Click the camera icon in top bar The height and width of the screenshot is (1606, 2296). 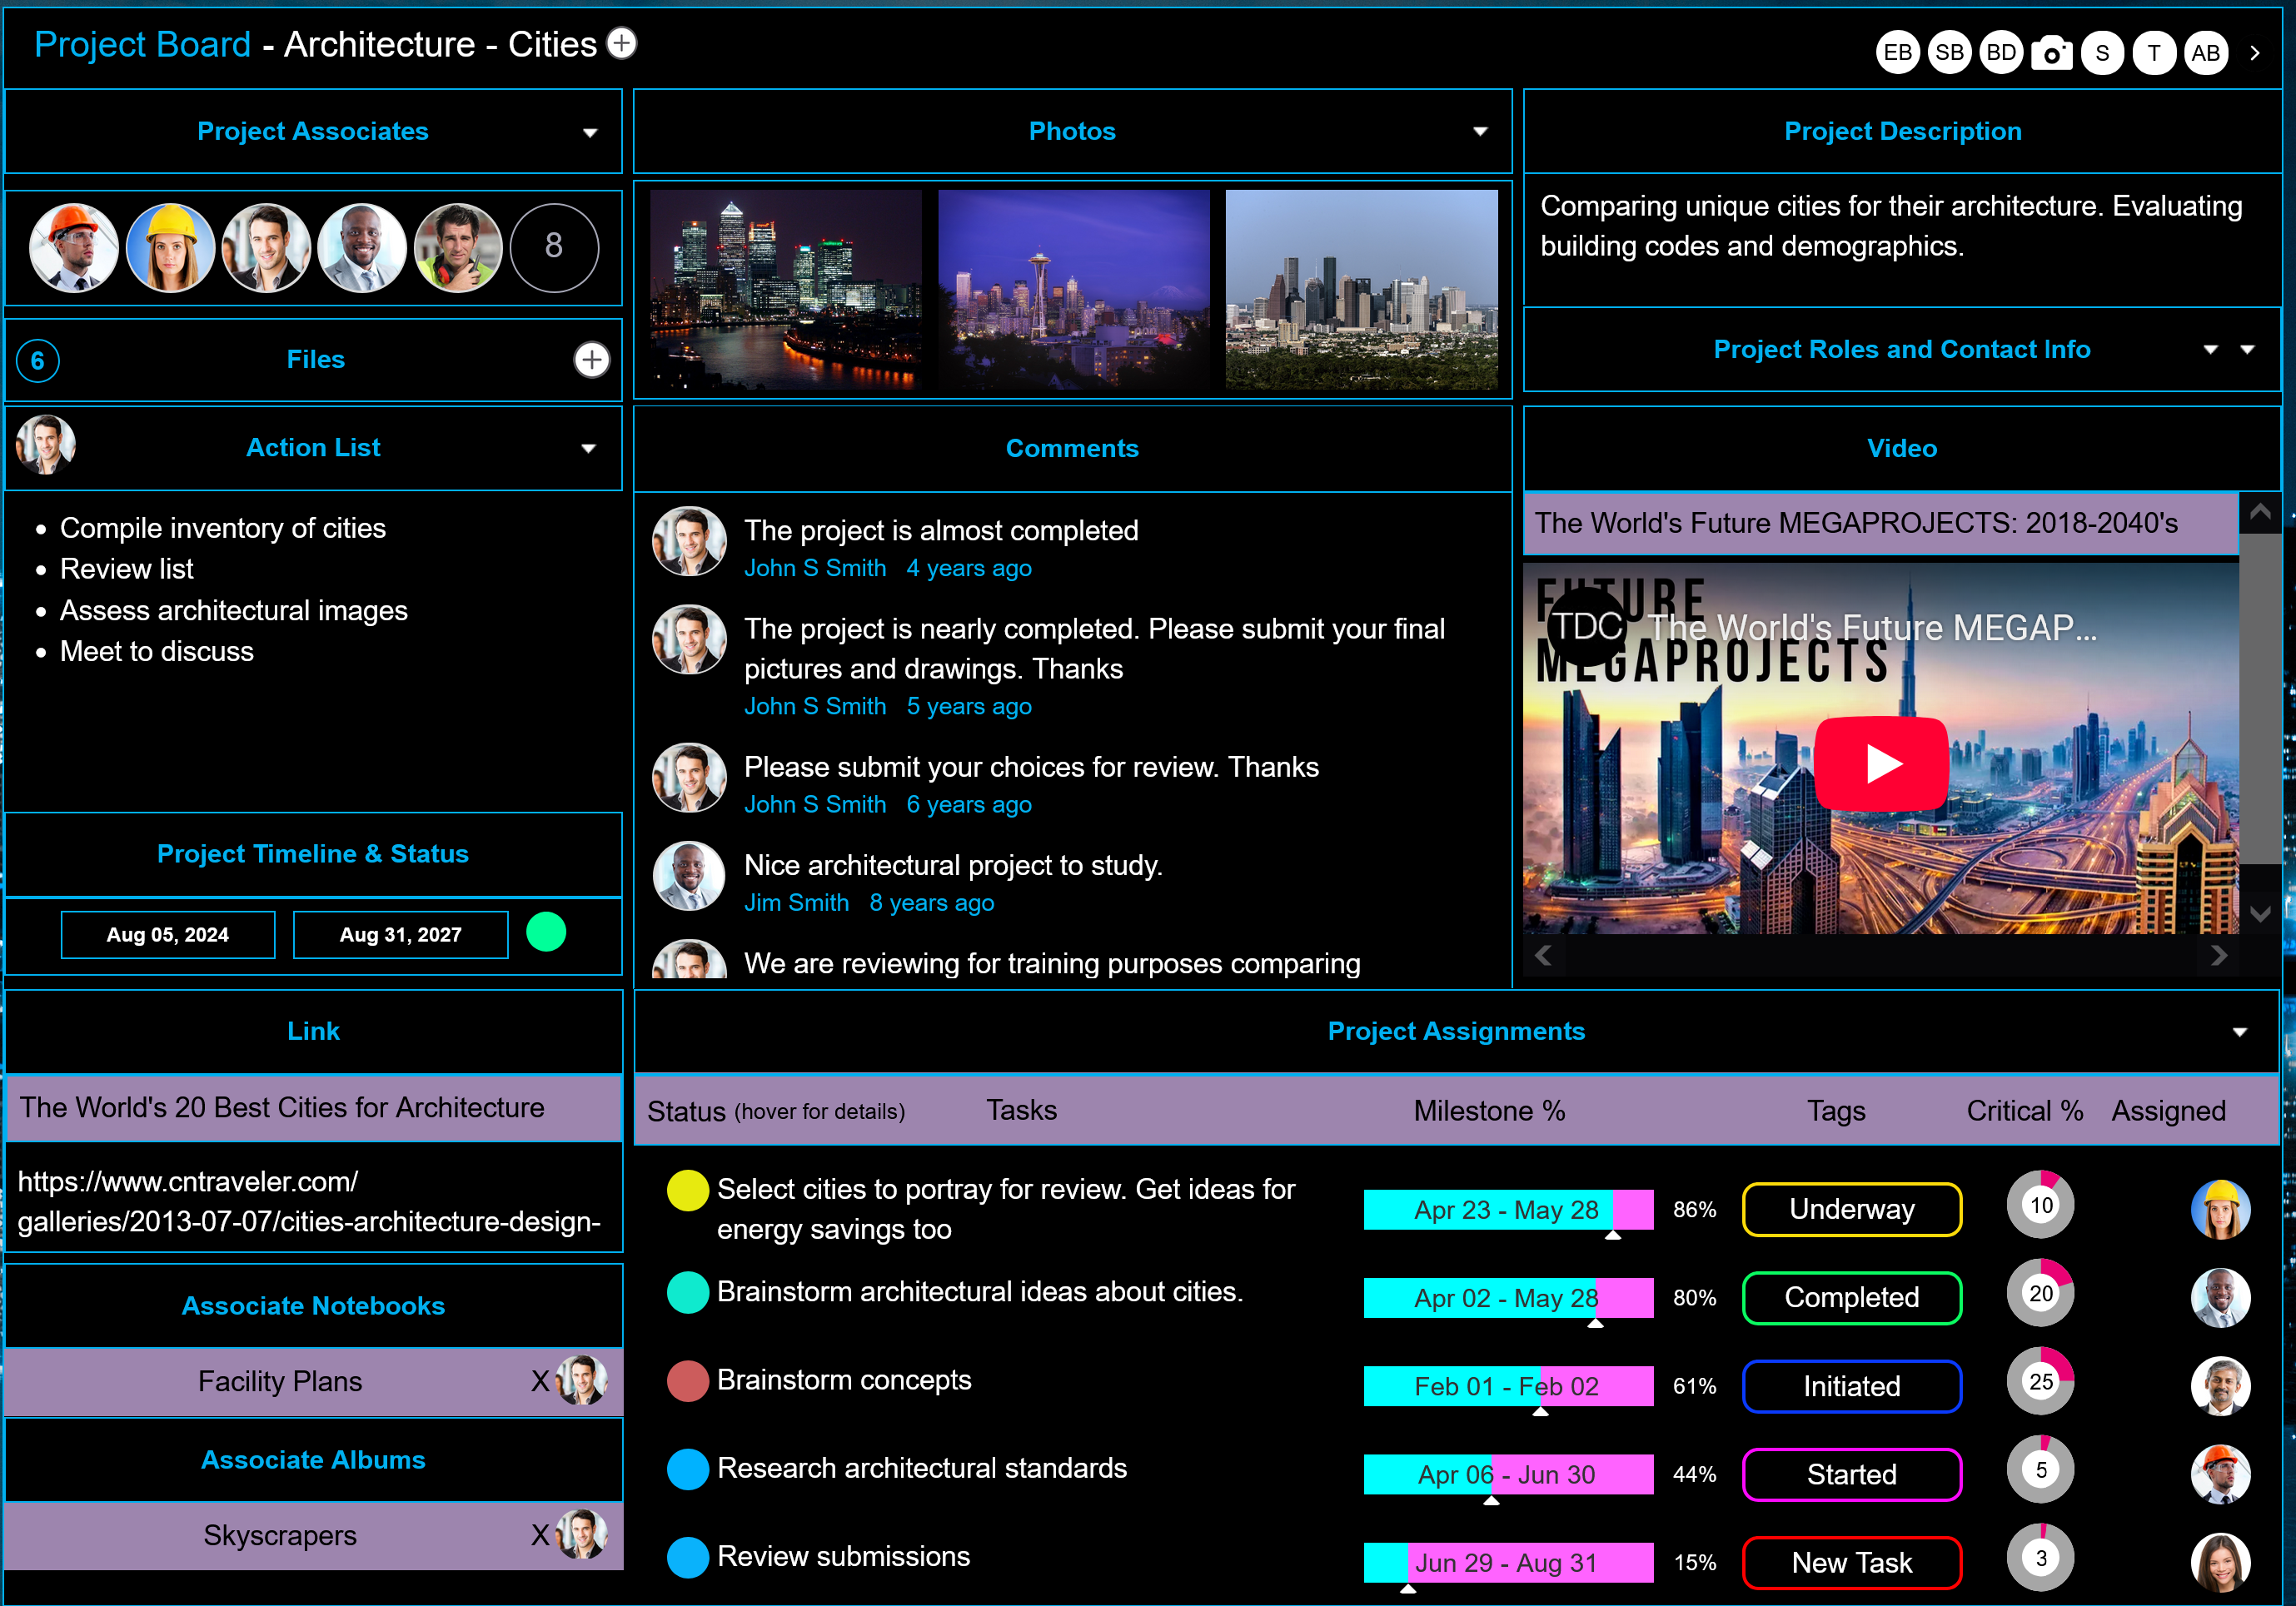2051,53
